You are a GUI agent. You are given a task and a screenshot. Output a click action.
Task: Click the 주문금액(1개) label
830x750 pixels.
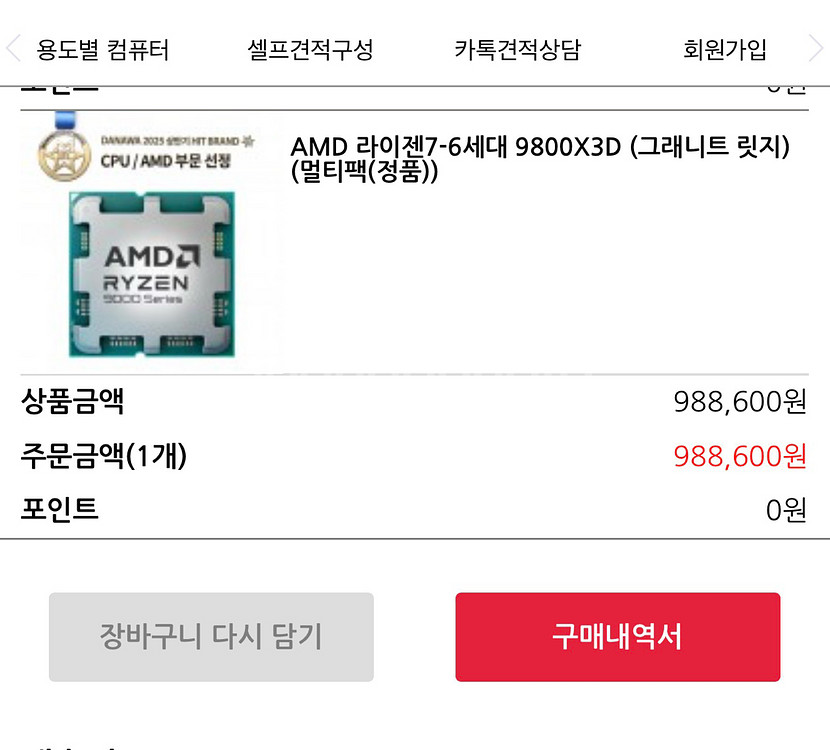tap(104, 456)
